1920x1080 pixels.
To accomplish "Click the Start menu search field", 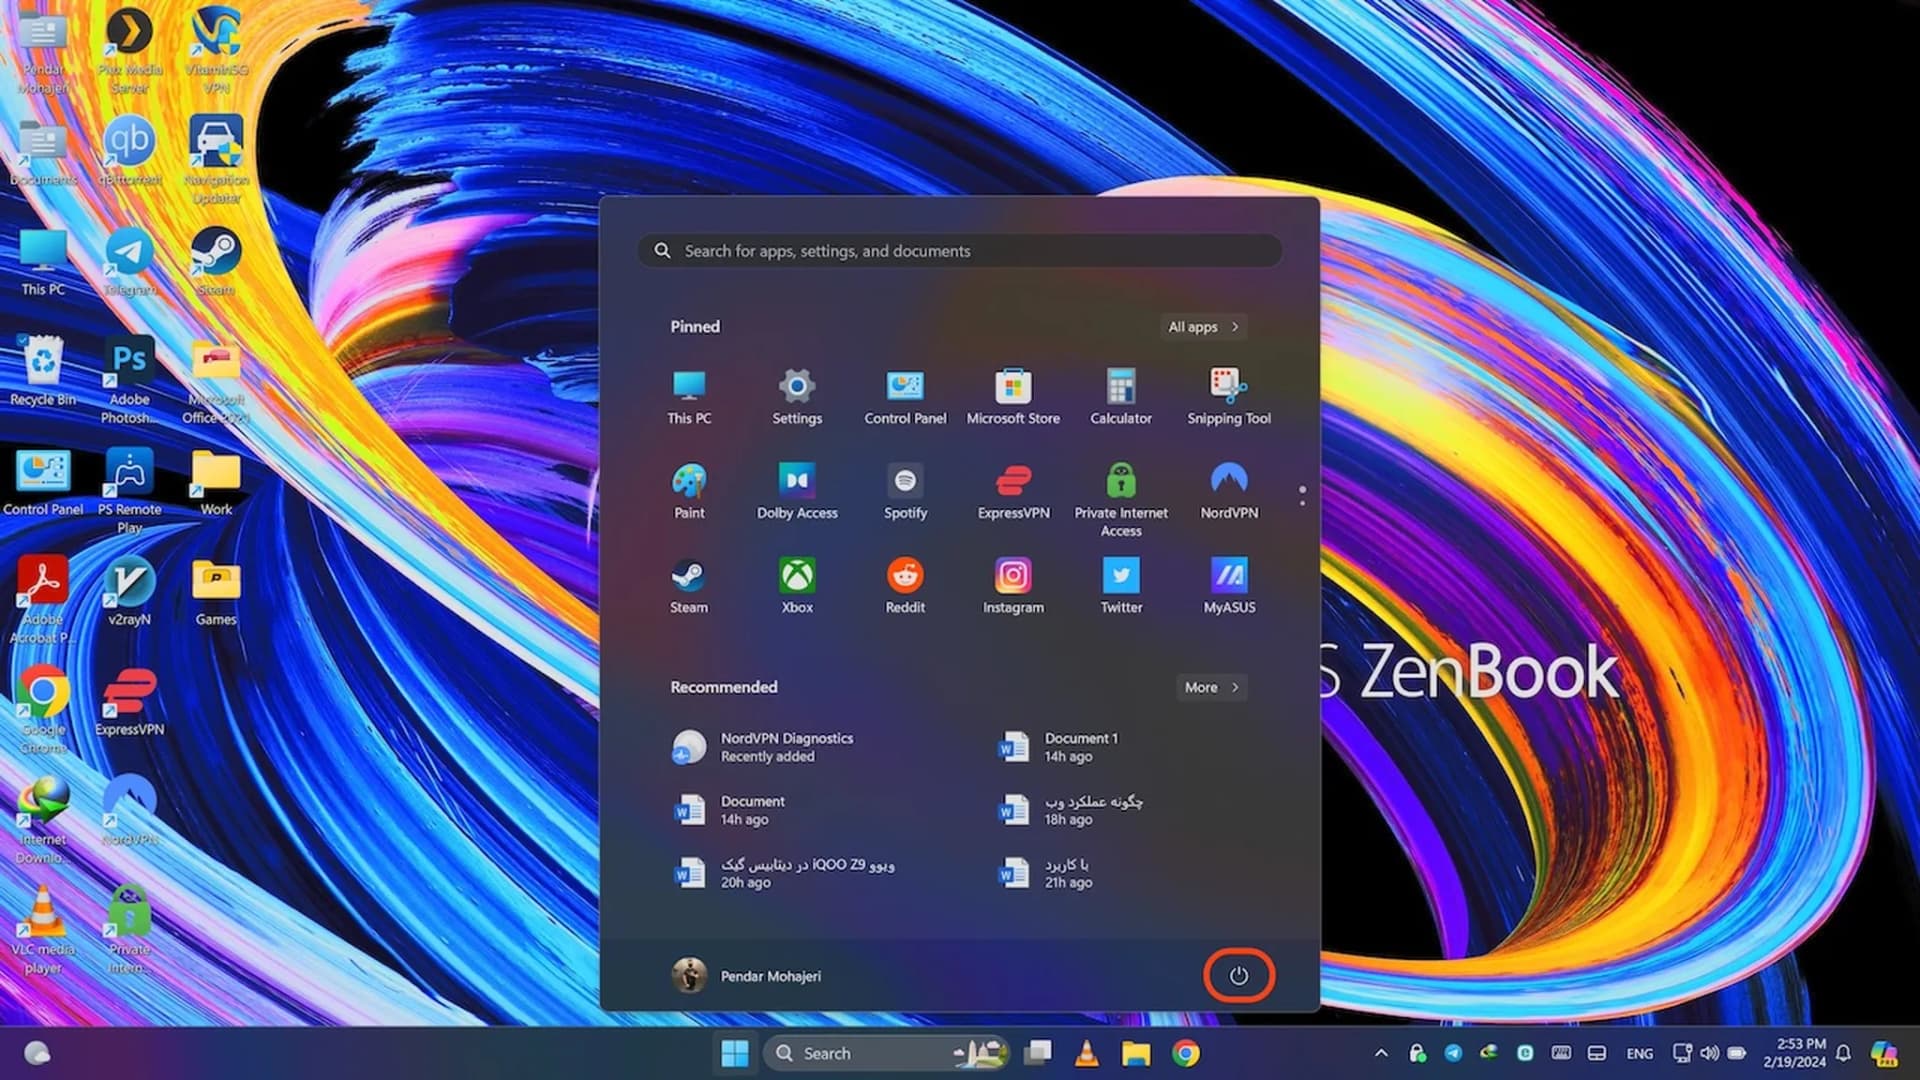I will pos(960,251).
